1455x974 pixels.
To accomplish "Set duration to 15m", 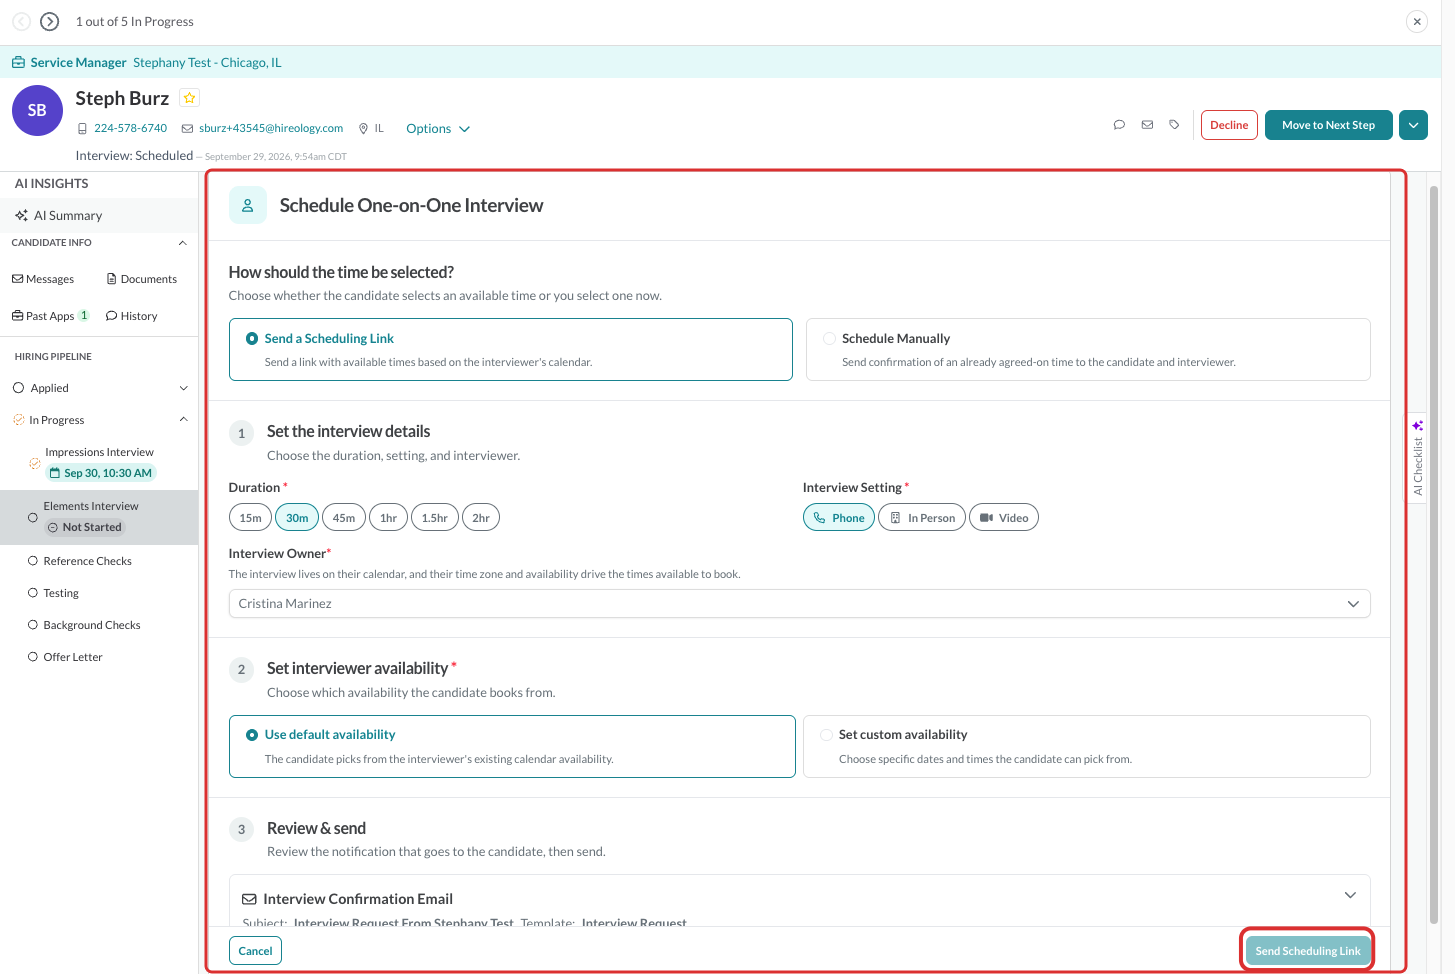I will pos(250,517).
